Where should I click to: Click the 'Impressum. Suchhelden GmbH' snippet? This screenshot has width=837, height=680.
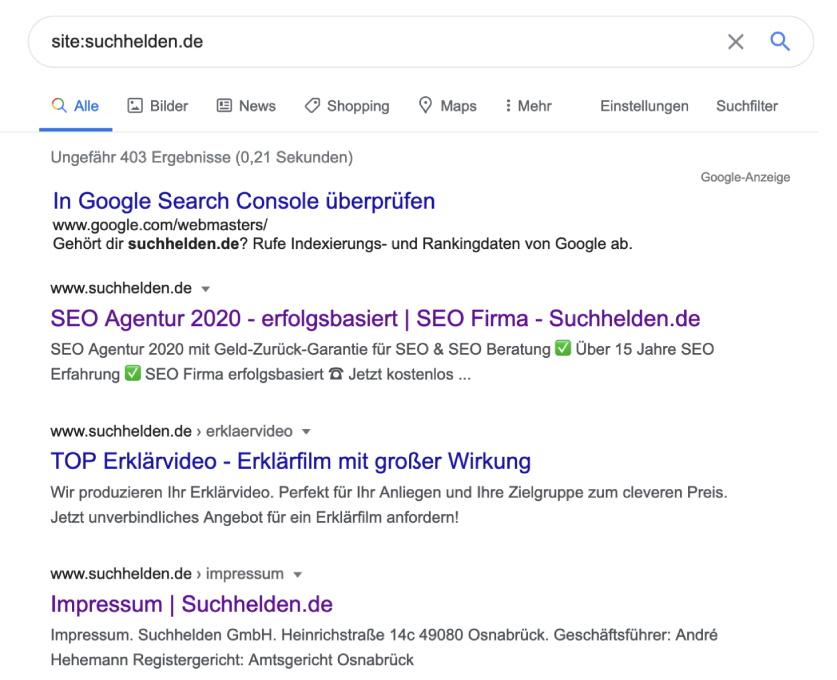click(x=384, y=647)
